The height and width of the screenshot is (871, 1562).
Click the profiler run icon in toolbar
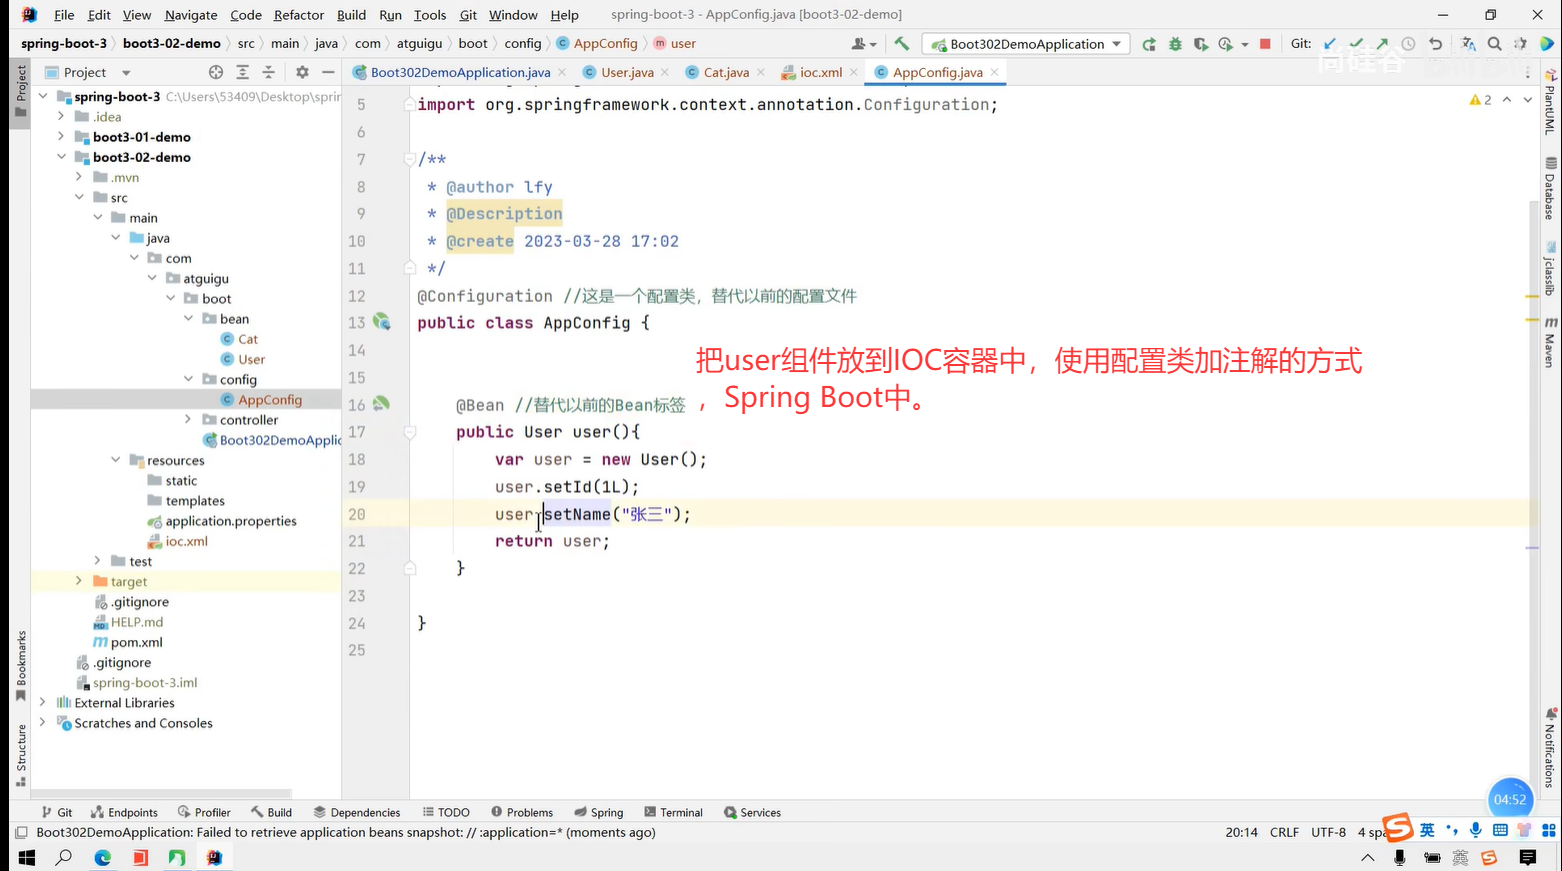[x=1226, y=44]
